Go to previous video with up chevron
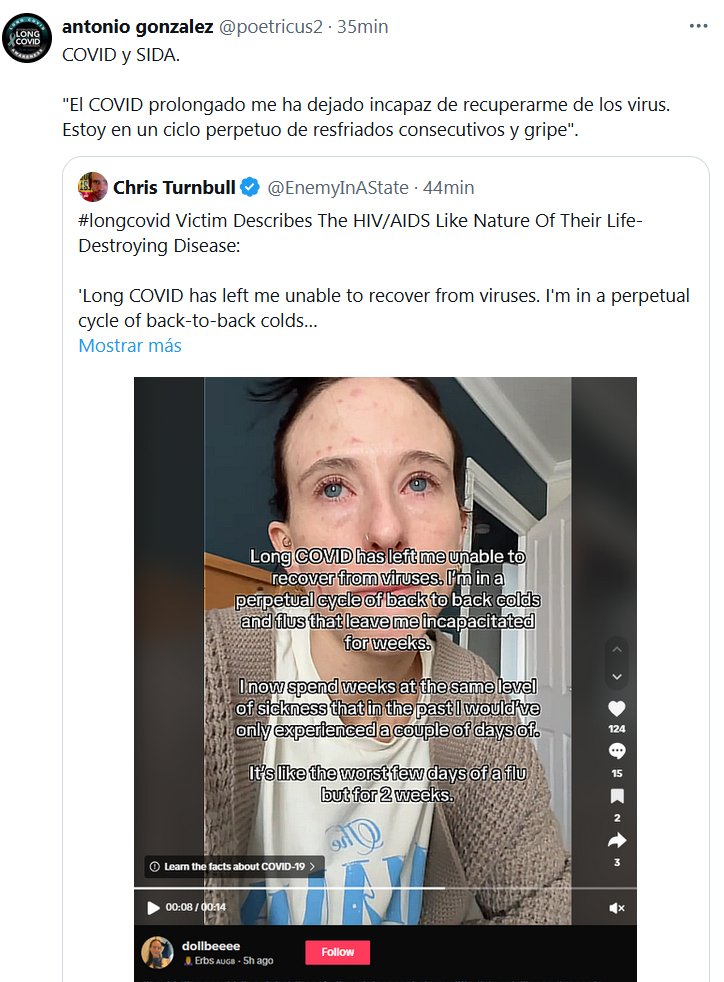 [x=617, y=650]
